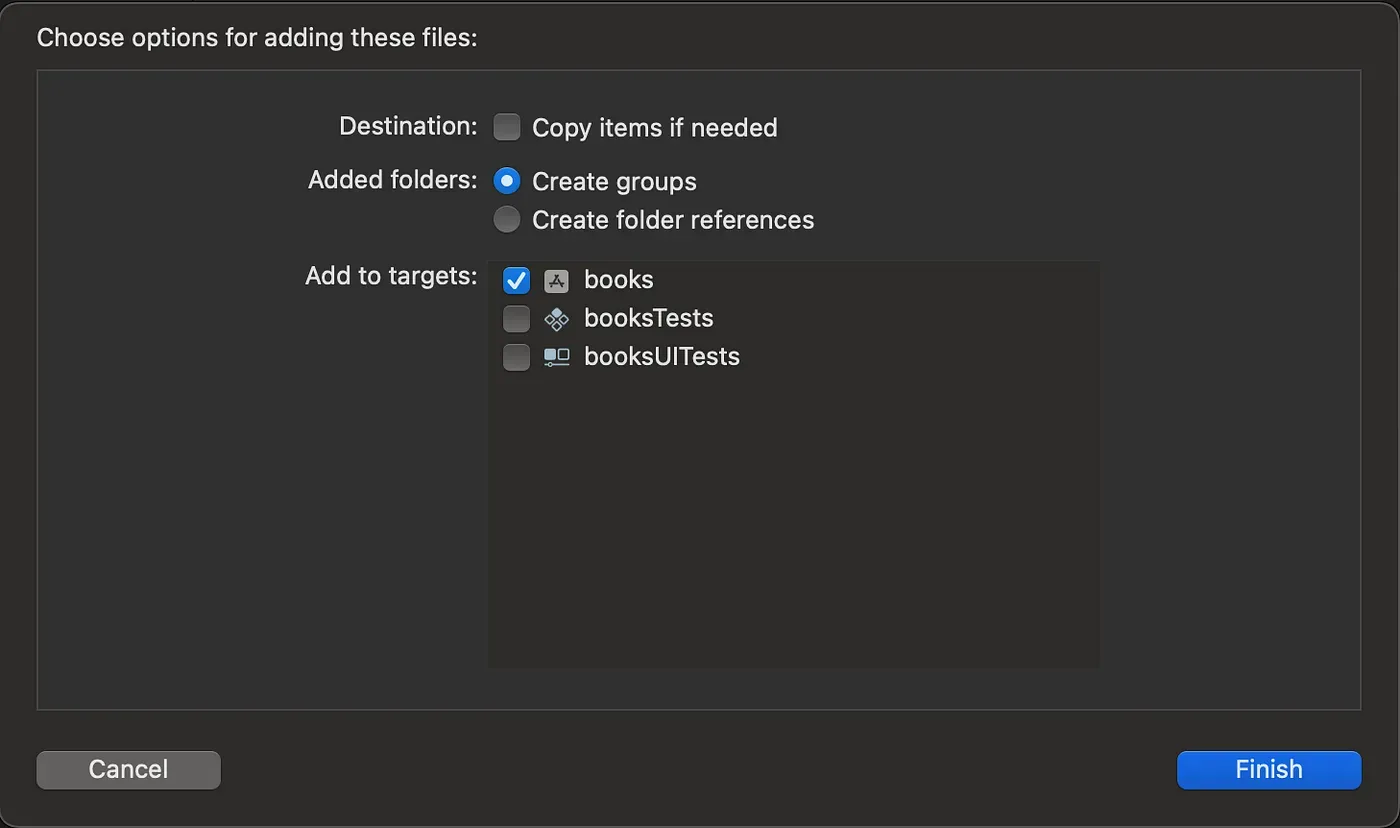Click the Create groups label text

pos(614,182)
